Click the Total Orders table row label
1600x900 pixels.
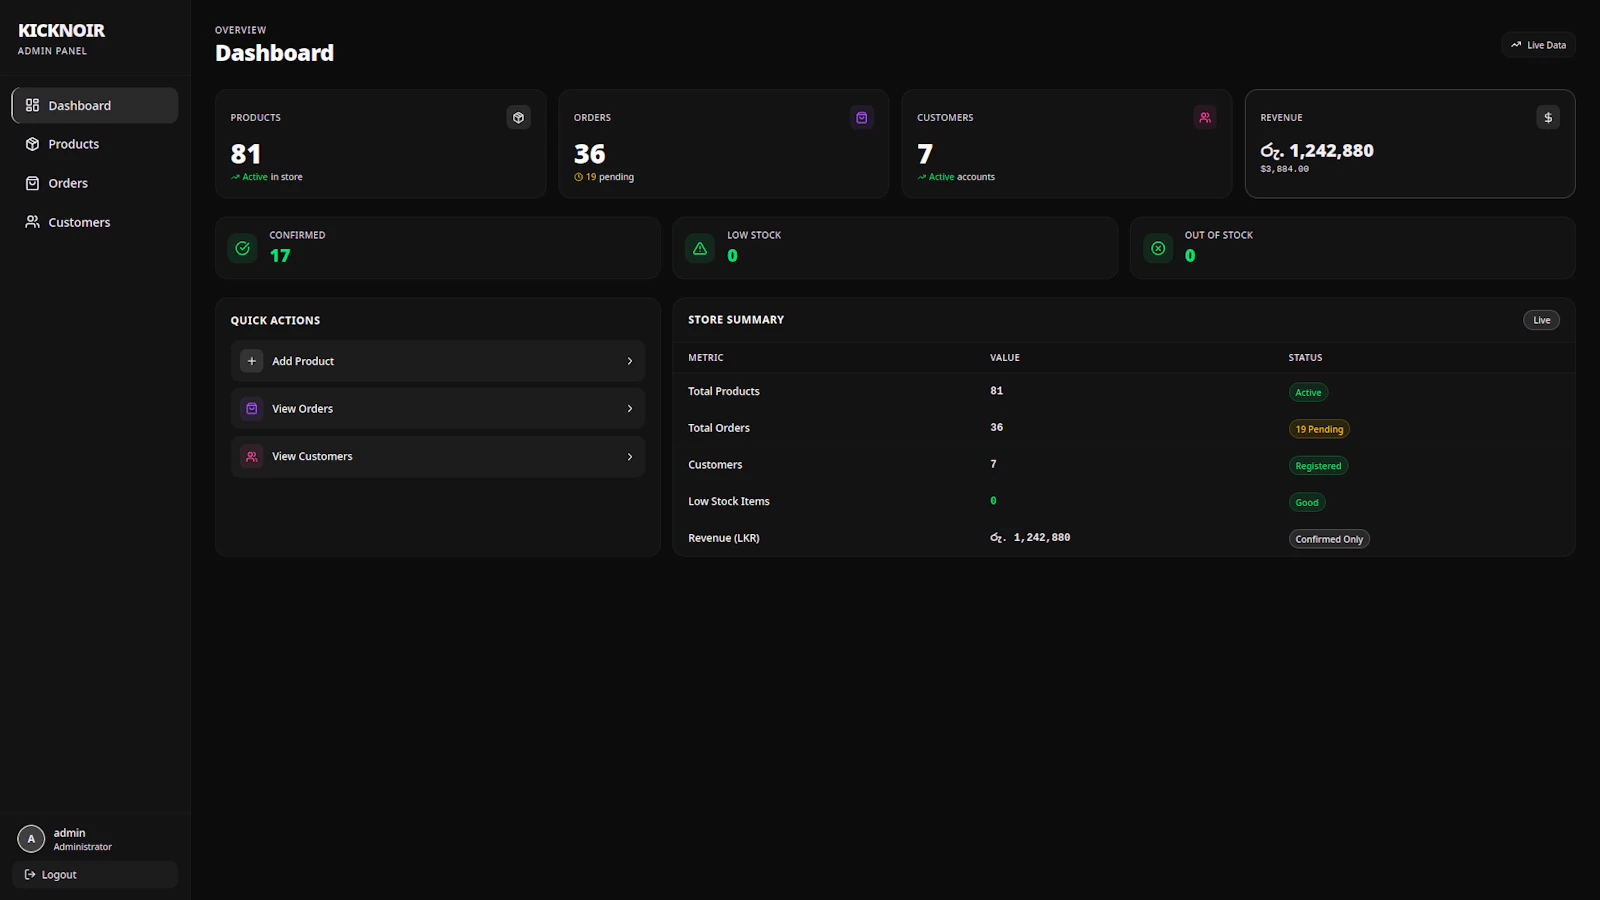point(719,428)
